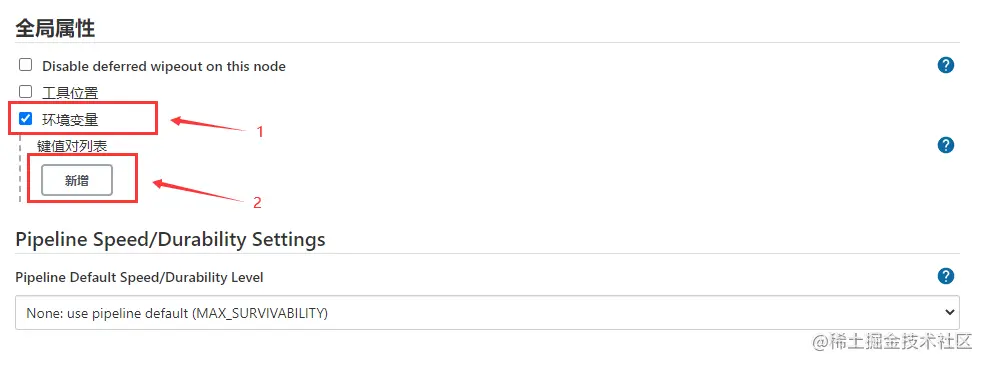The height and width of the screenshot is (365, 986).
Task: Click the 环境变量 label text
Action: tap(70, 119)
